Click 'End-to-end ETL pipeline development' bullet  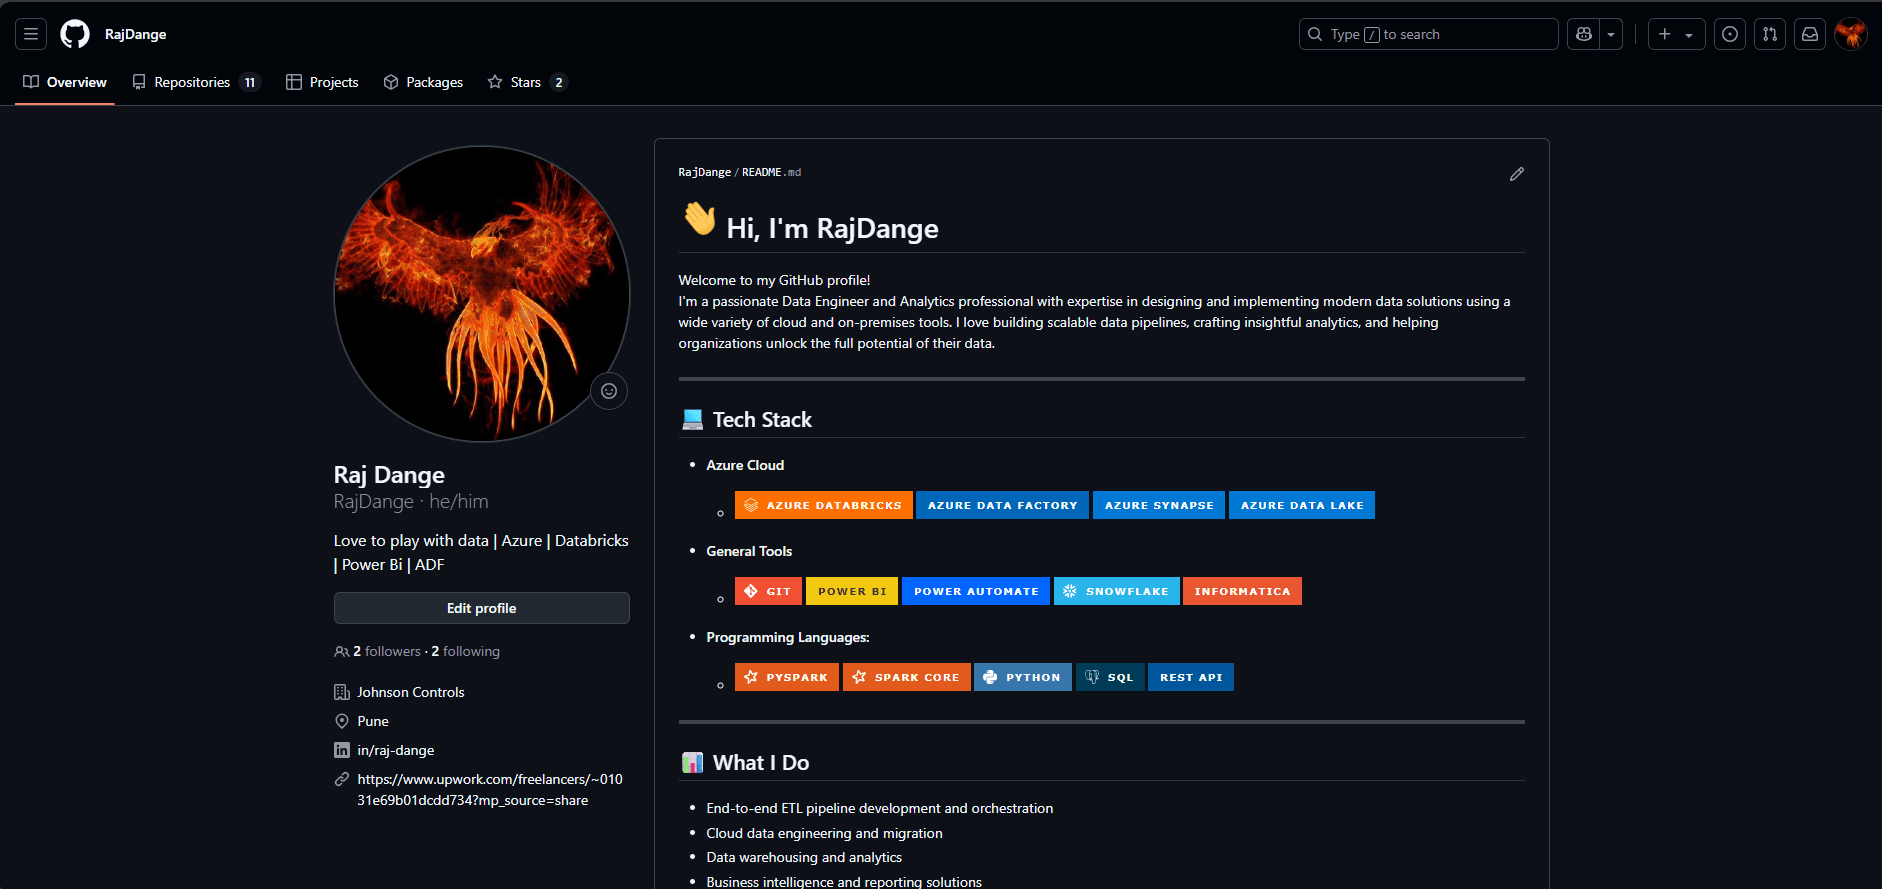click(880, 808)
